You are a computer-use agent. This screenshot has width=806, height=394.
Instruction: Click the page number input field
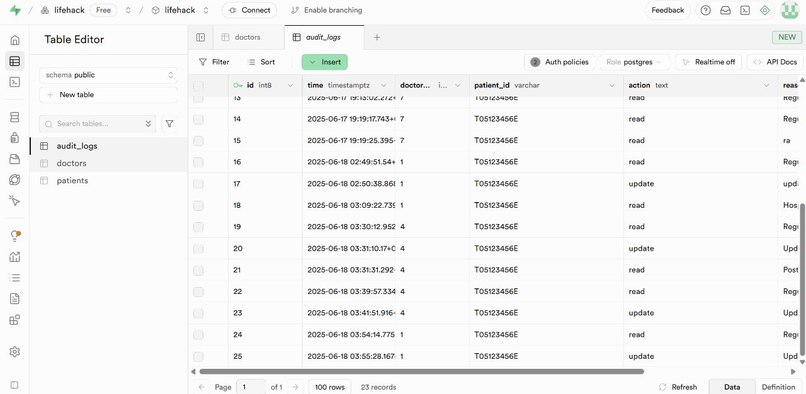point(250,387)
